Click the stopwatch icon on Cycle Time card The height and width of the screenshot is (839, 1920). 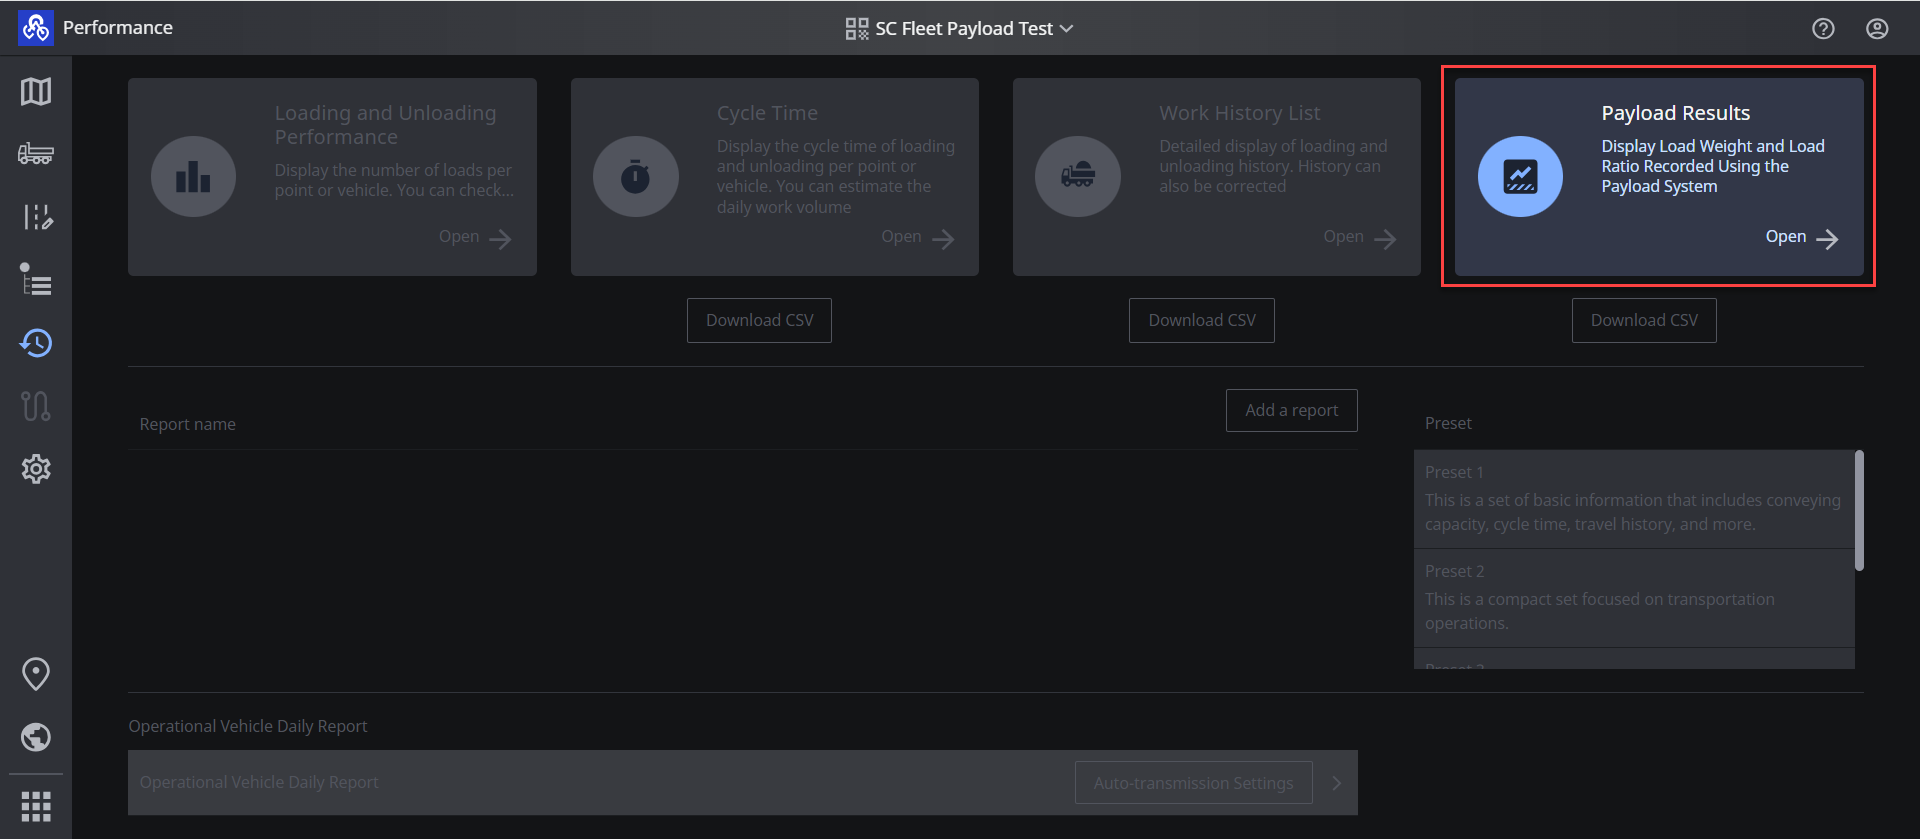click(x=636, y=176)
